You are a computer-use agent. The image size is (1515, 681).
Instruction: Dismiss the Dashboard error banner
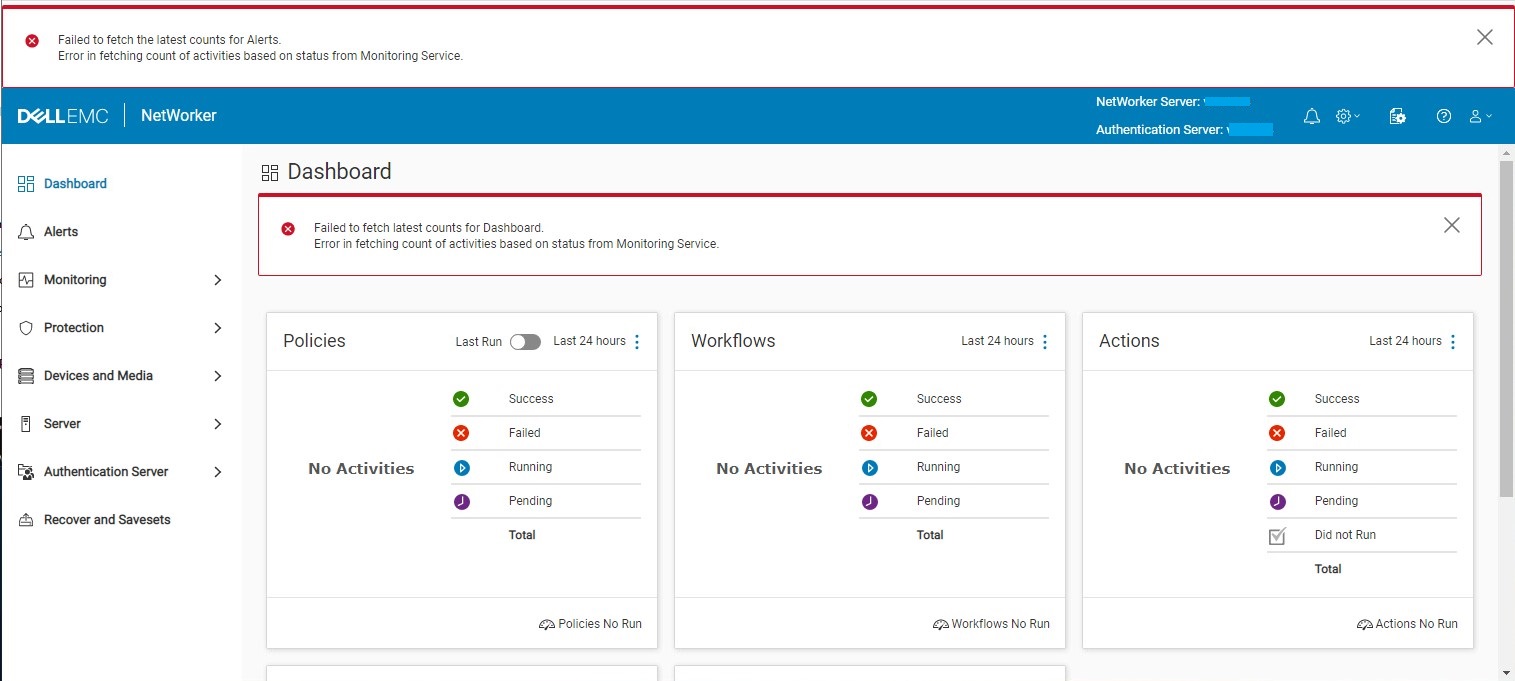pos(1451,225)
